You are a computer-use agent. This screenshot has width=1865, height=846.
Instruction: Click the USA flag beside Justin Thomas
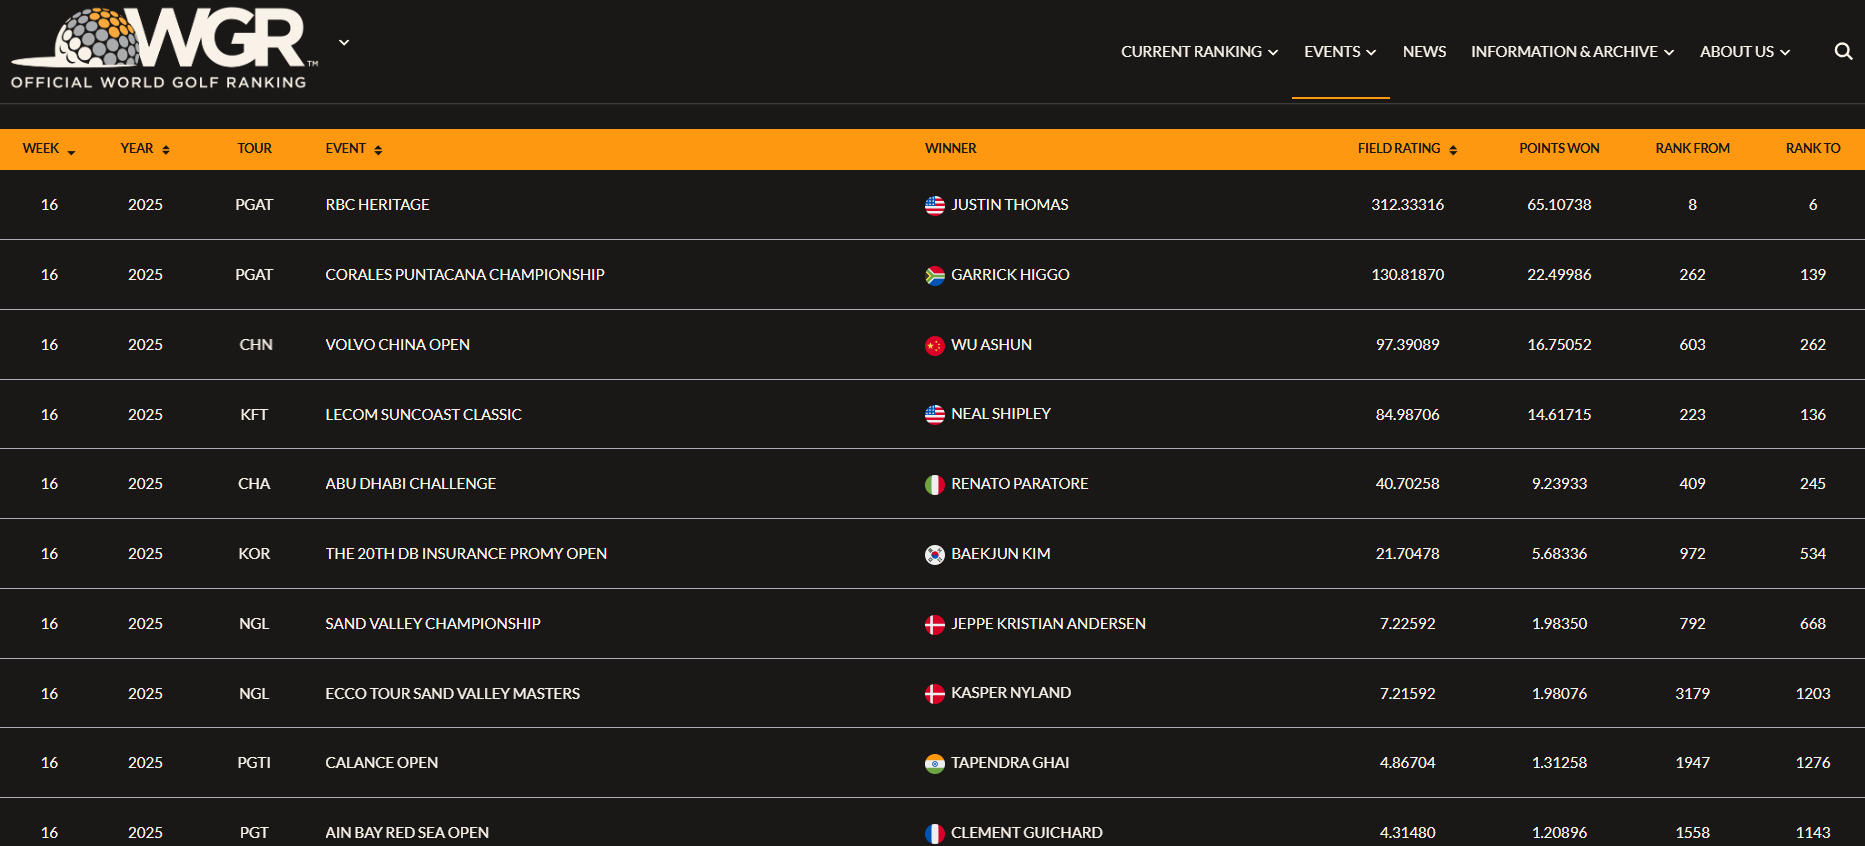tap(935, 205)
